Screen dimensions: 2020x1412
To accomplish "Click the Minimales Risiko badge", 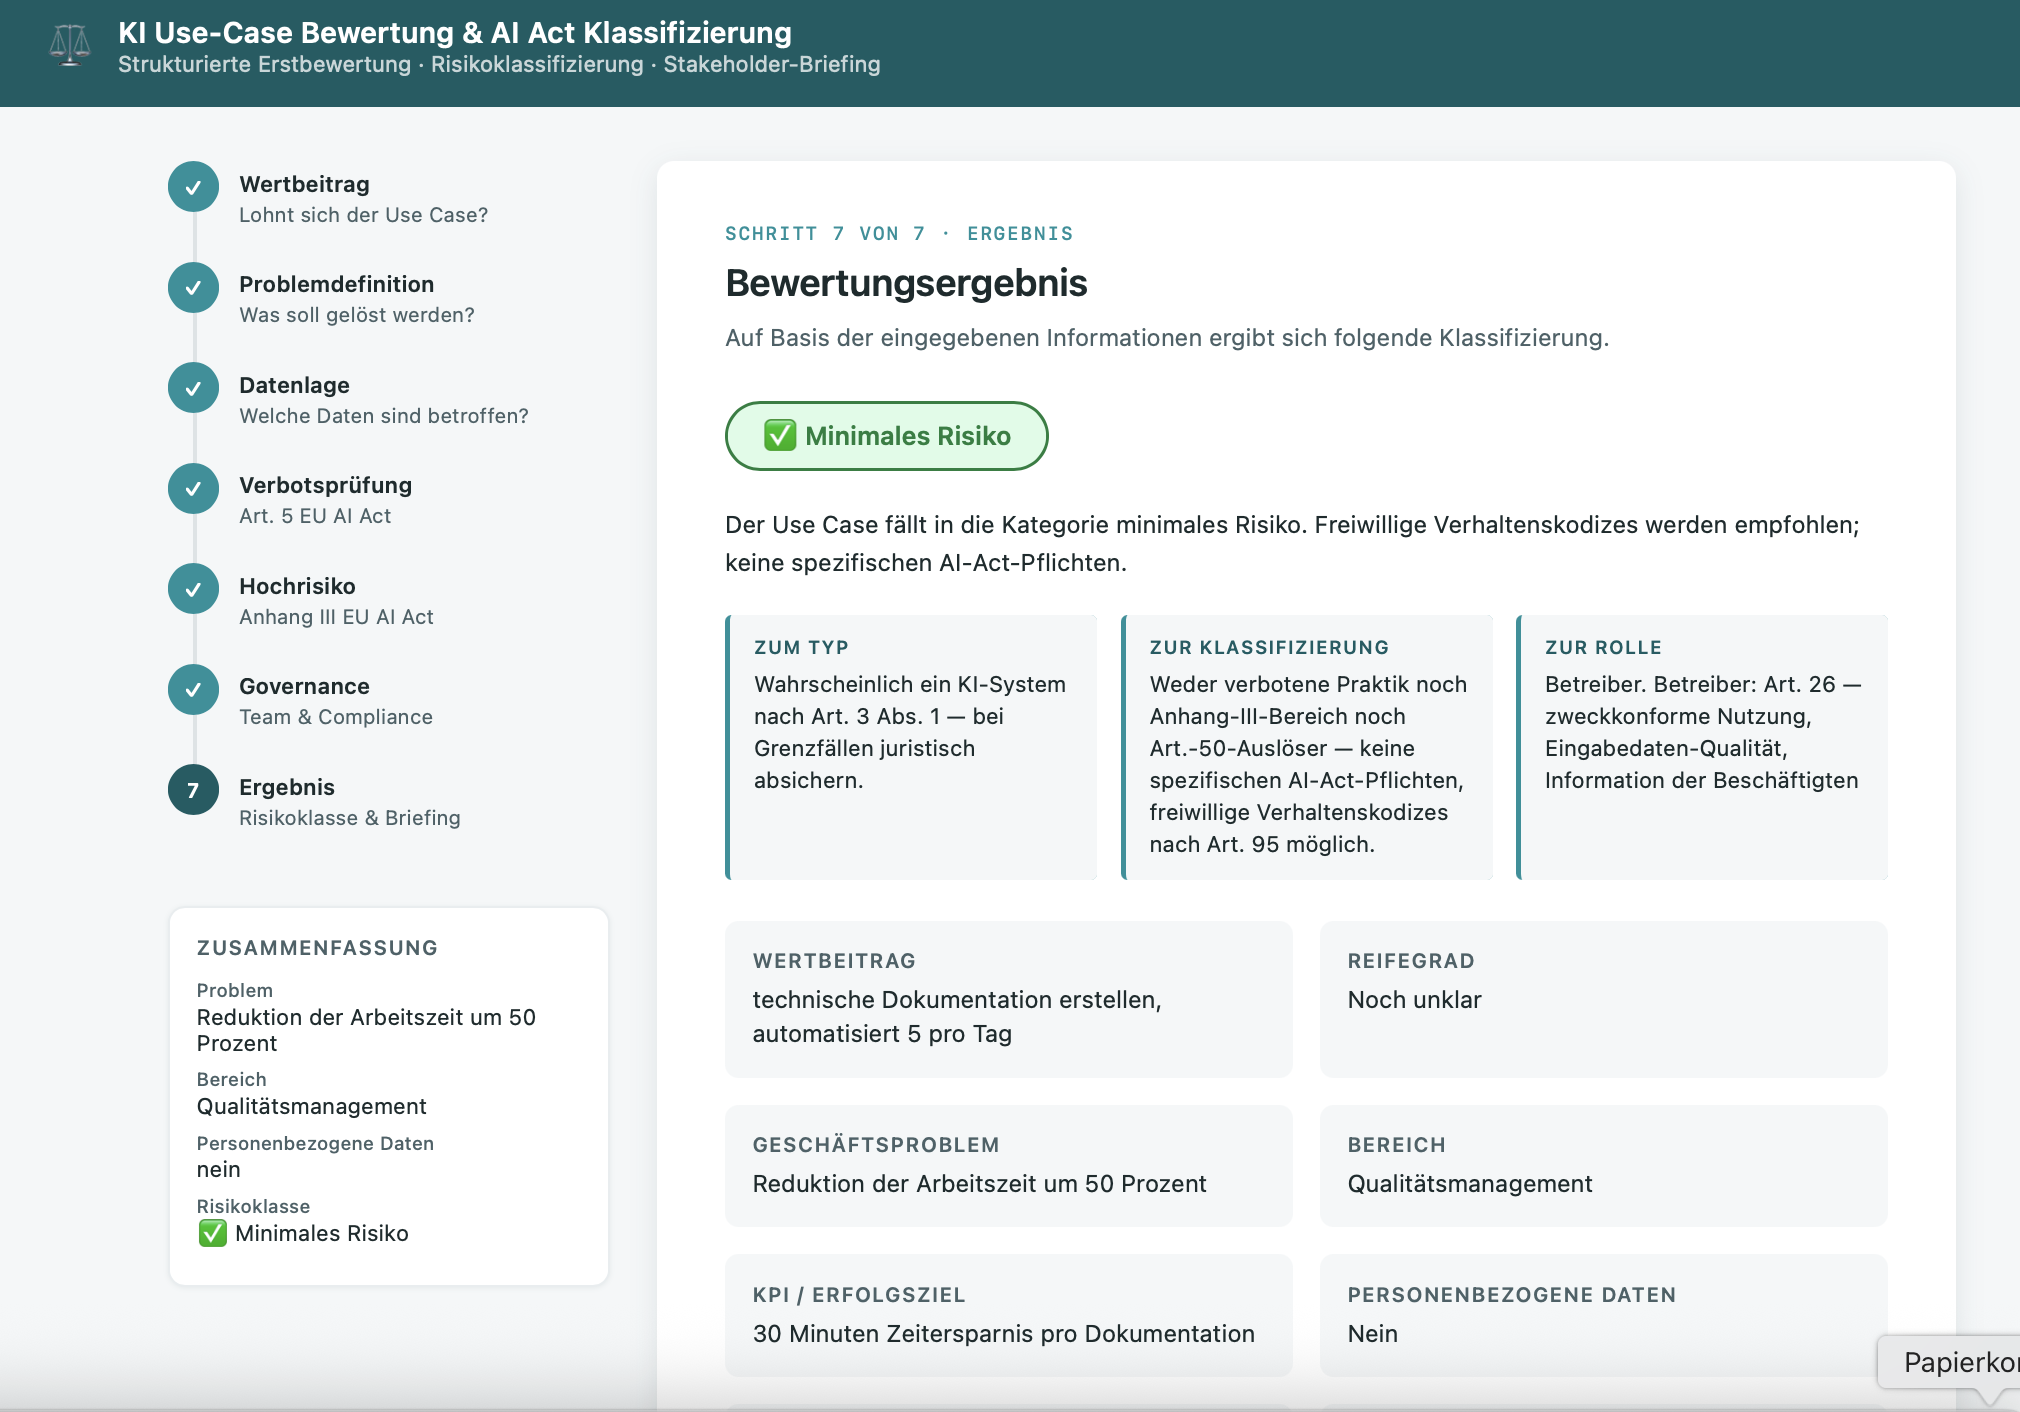I will coord(887,436).
